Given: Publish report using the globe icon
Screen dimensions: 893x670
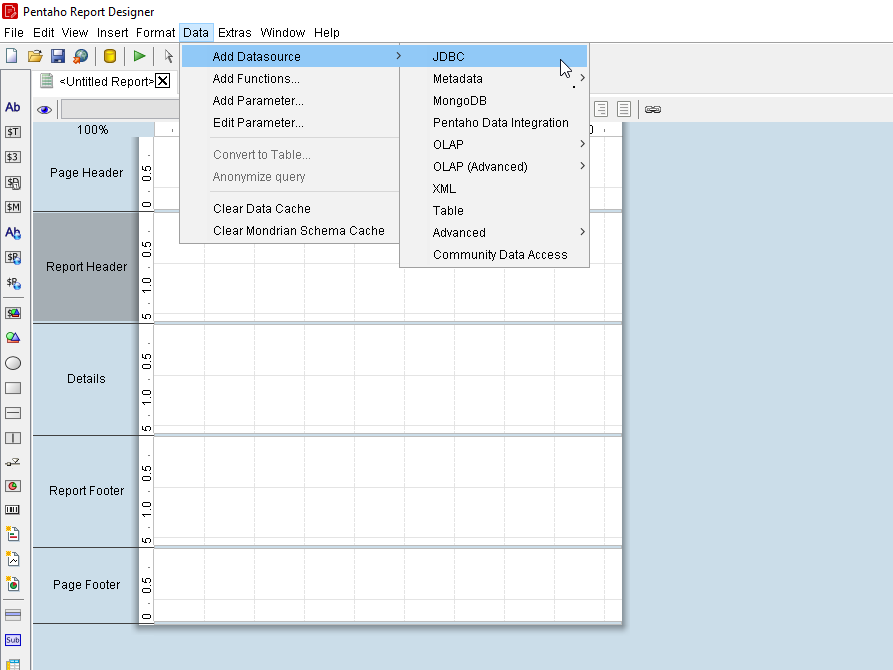Looking at the screenshot, I should click(x=81, y=56).
